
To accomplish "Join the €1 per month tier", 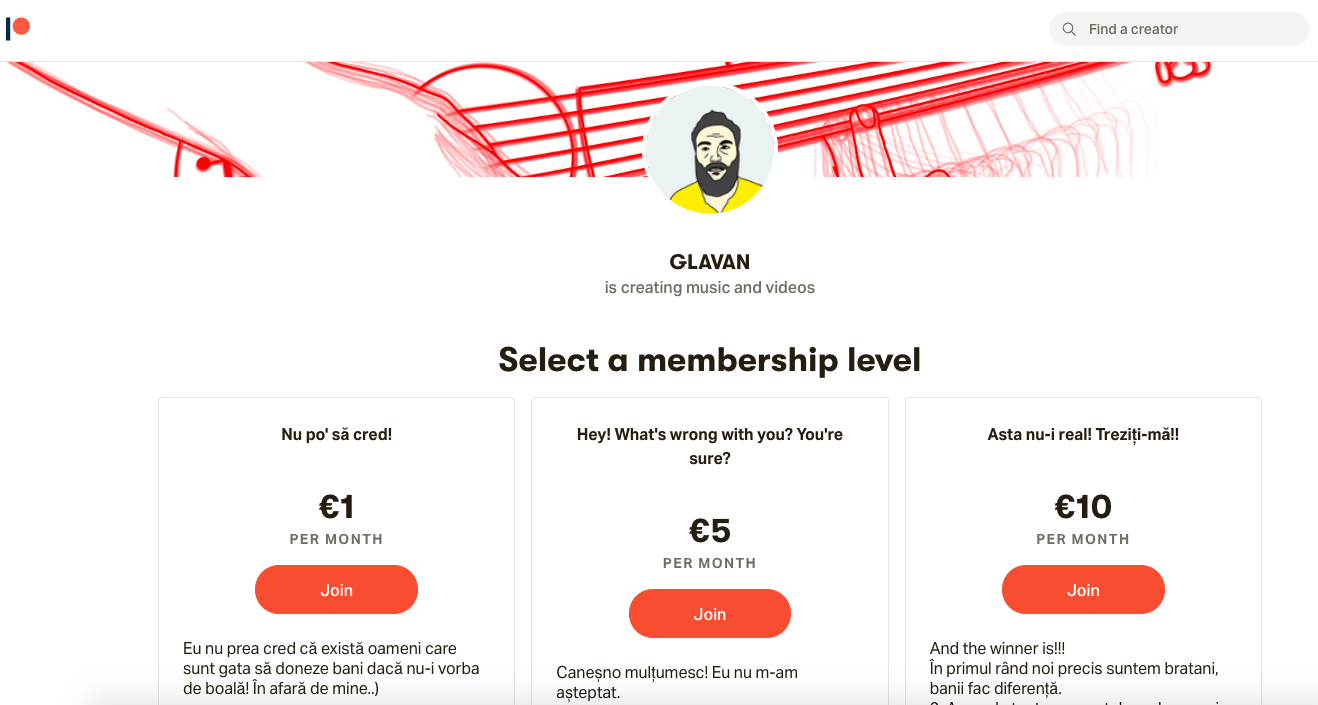I will (336, 590).
